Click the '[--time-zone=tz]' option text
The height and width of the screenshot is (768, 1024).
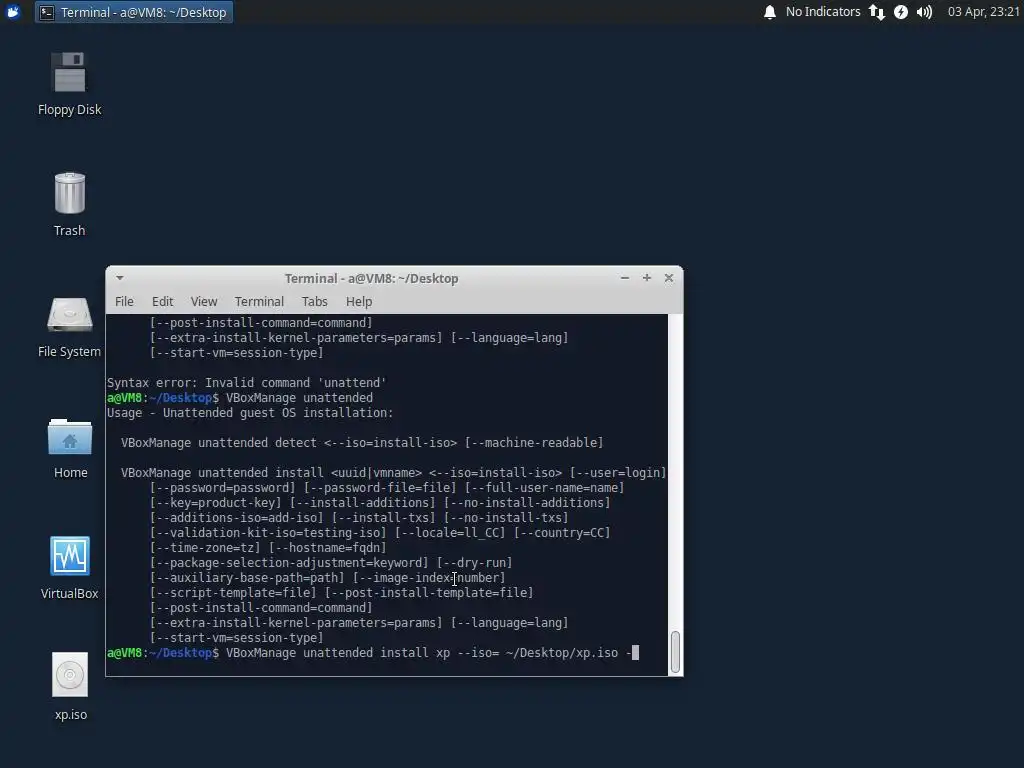coord(205,548)
